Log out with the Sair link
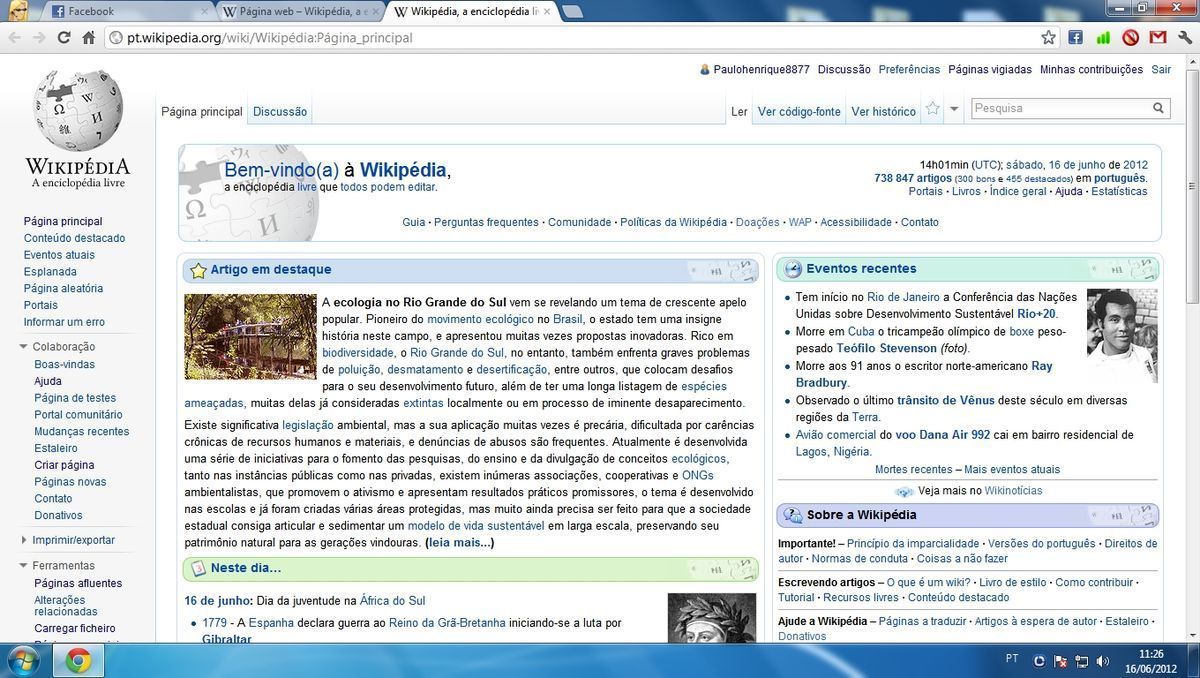This screenshot has height=678, width=1200. [x=1161, y=70]
